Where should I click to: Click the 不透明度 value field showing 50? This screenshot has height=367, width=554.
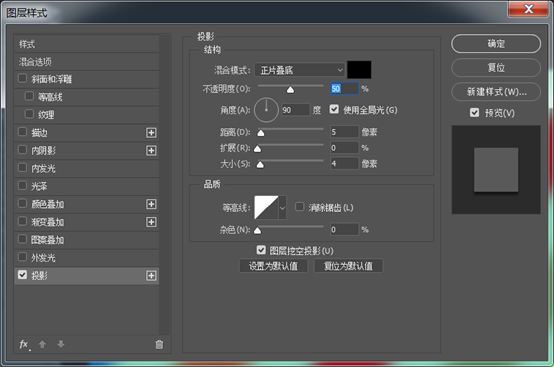(x=344, y=88)
